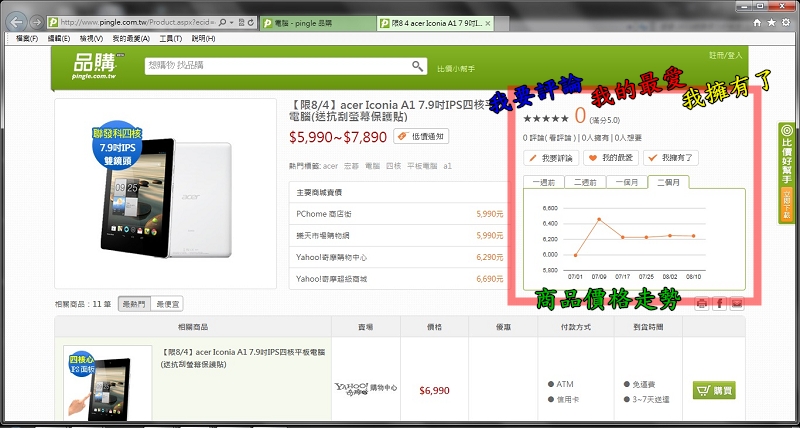Screen dimensions: 800x428
Task: Select the 一個月 chart tab
Action: click(x=627, y=182)
